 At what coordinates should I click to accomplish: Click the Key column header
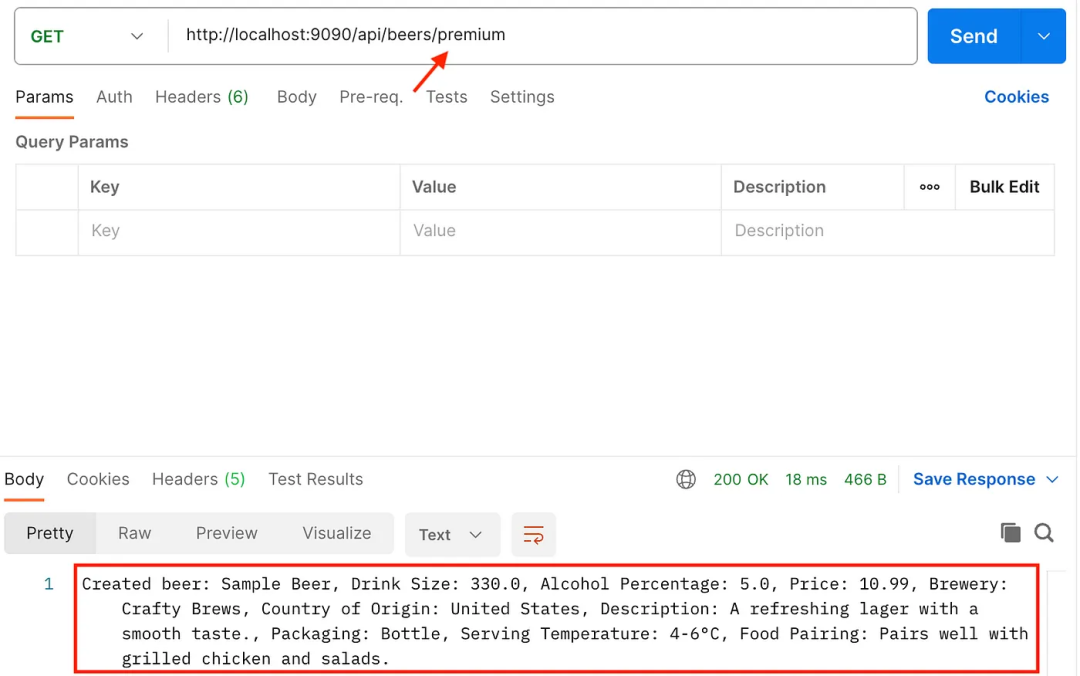click(105, 187)
